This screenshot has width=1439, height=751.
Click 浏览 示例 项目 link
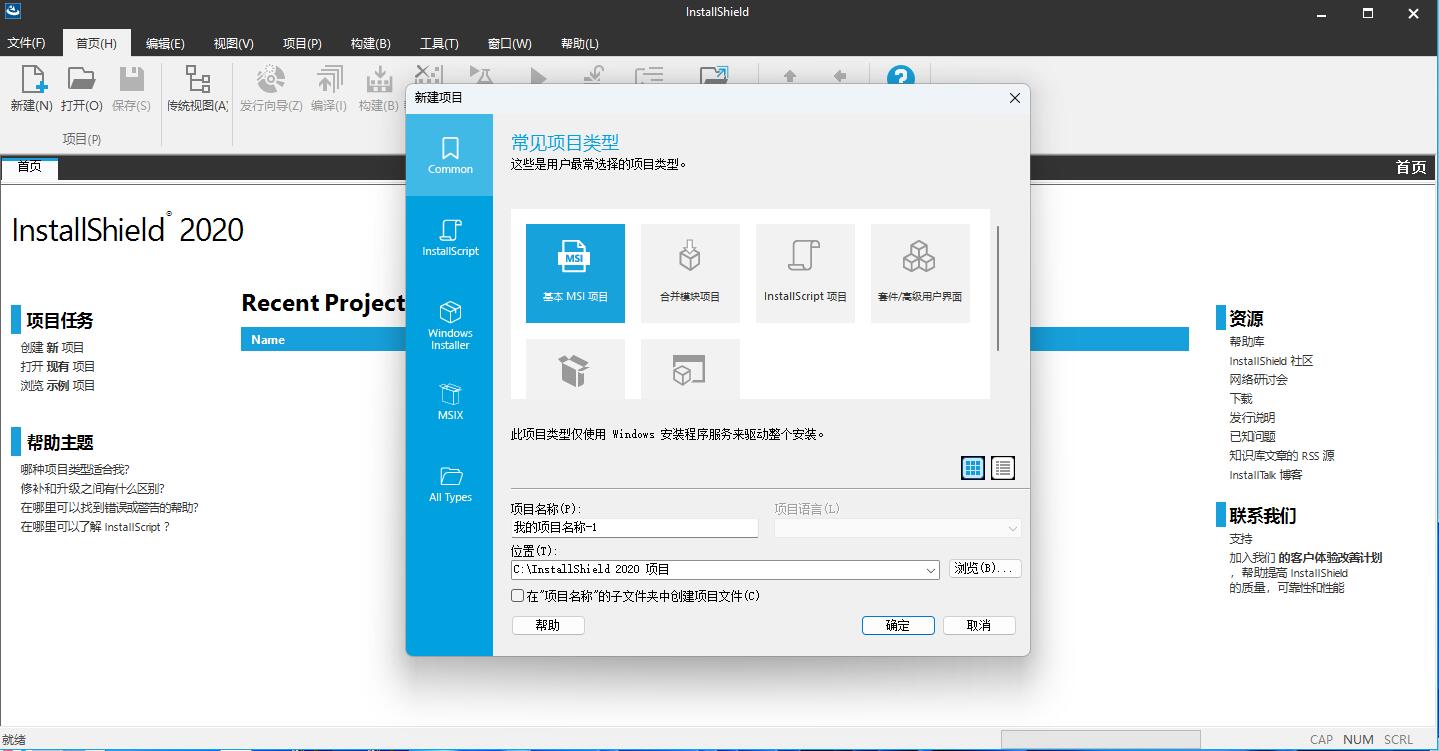[57, 385]
